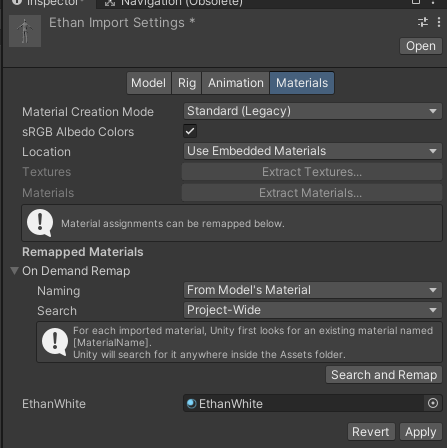Click the EthanWhite object picker circle icon

pos(433,403)
